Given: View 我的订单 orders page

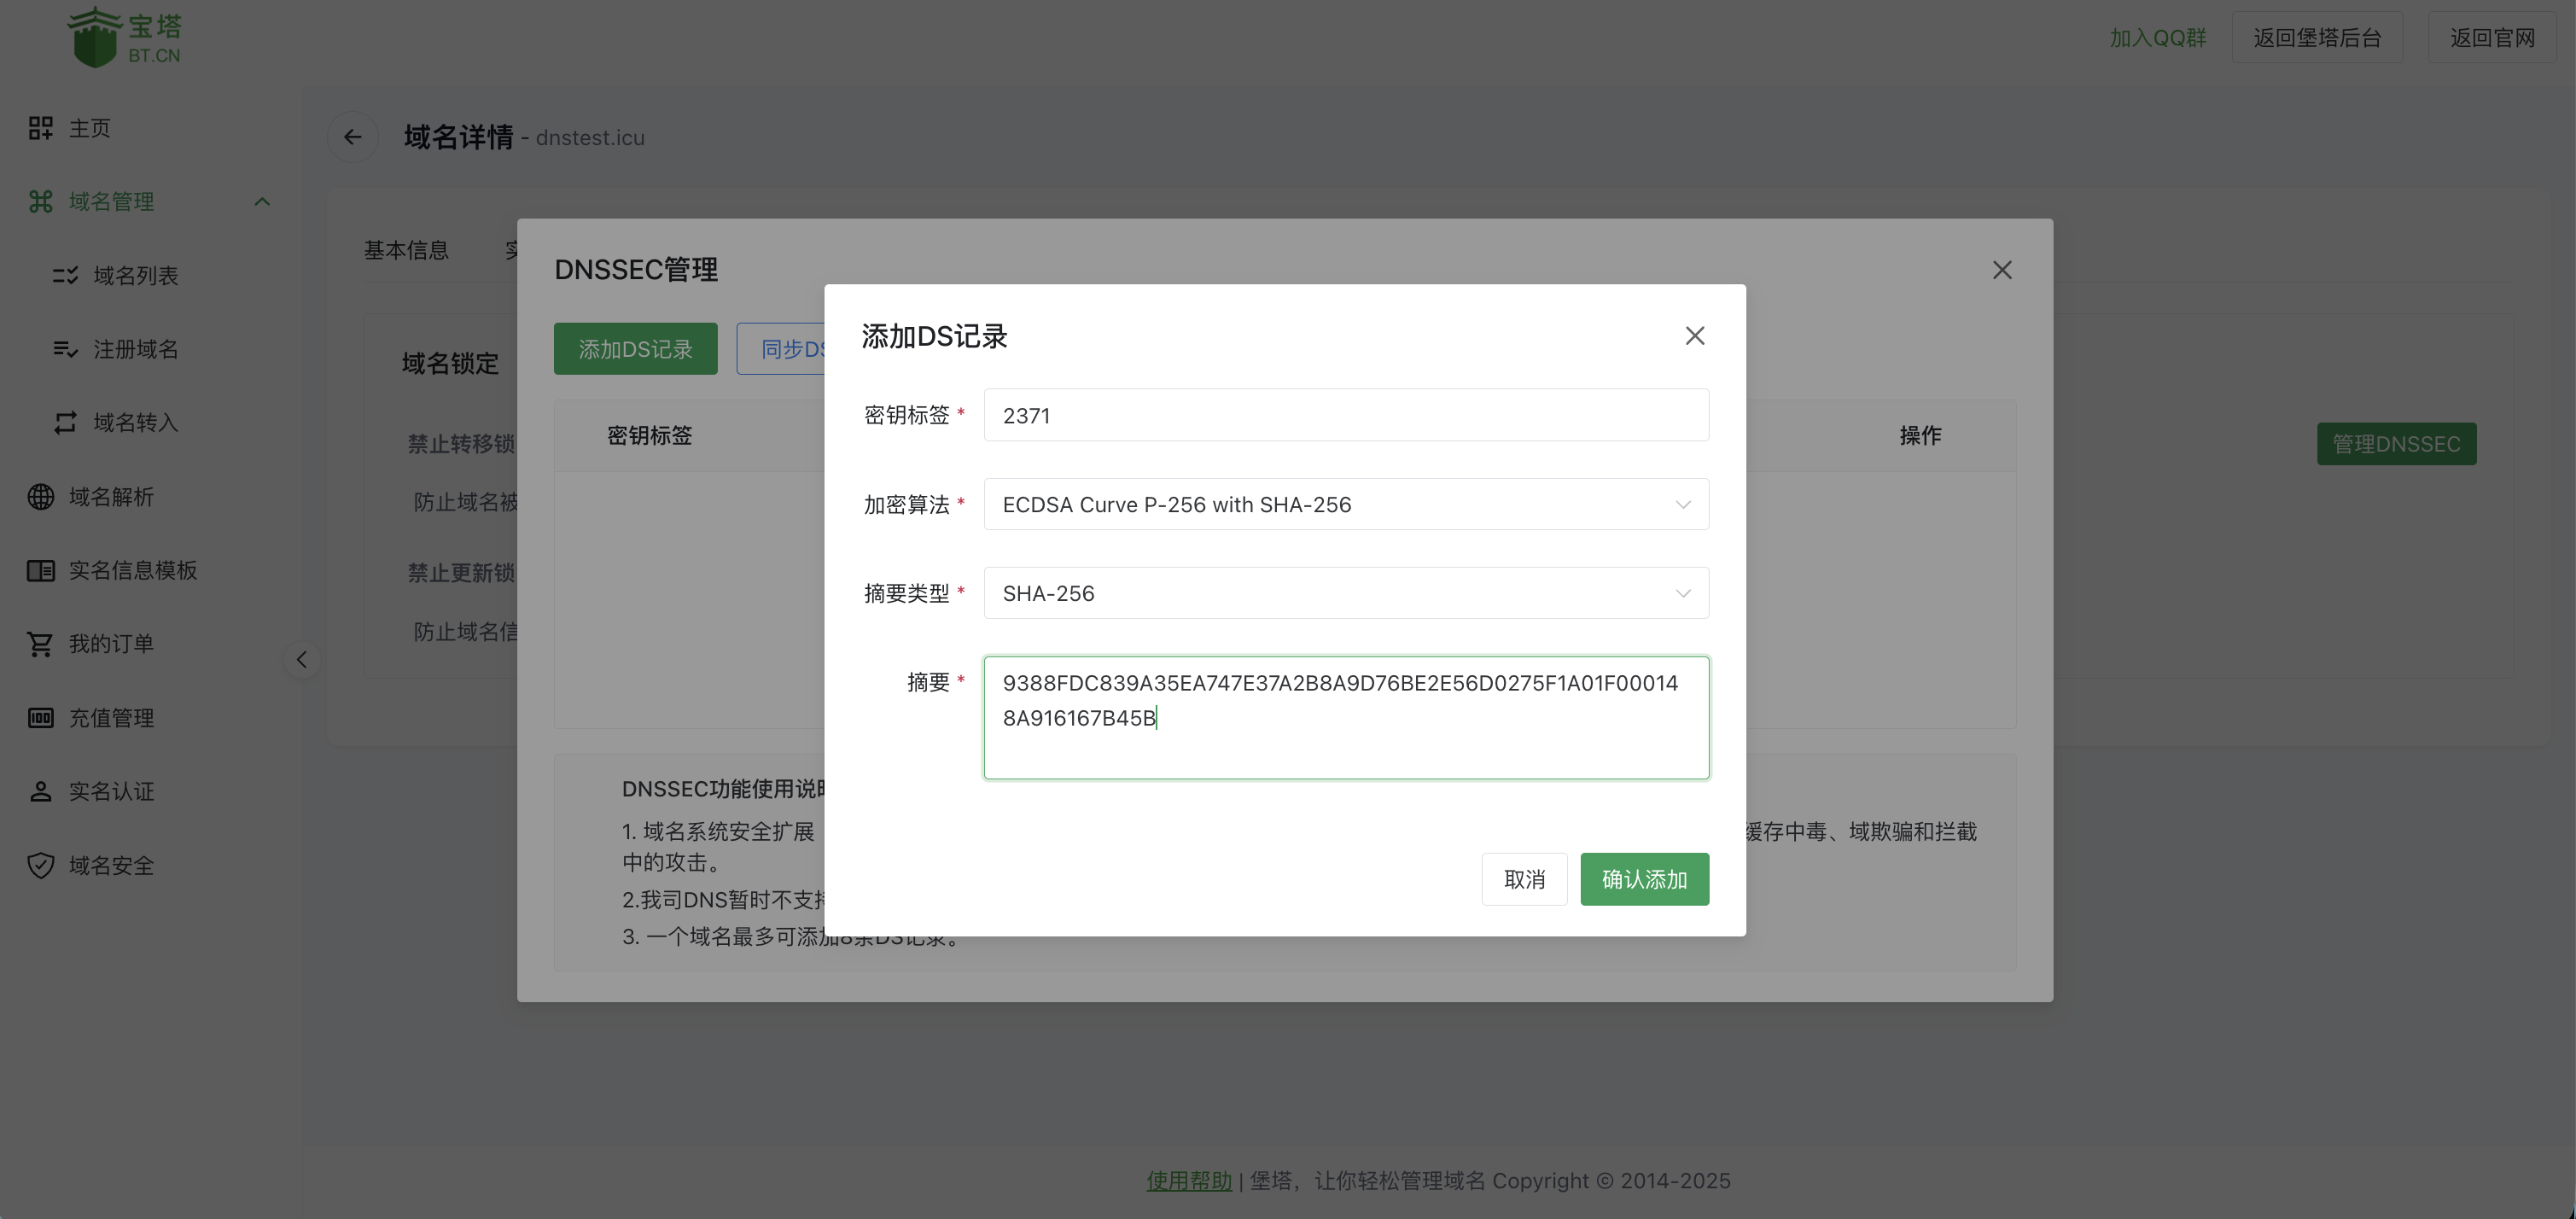Looking at the screenshot, I should click(113, 643).
